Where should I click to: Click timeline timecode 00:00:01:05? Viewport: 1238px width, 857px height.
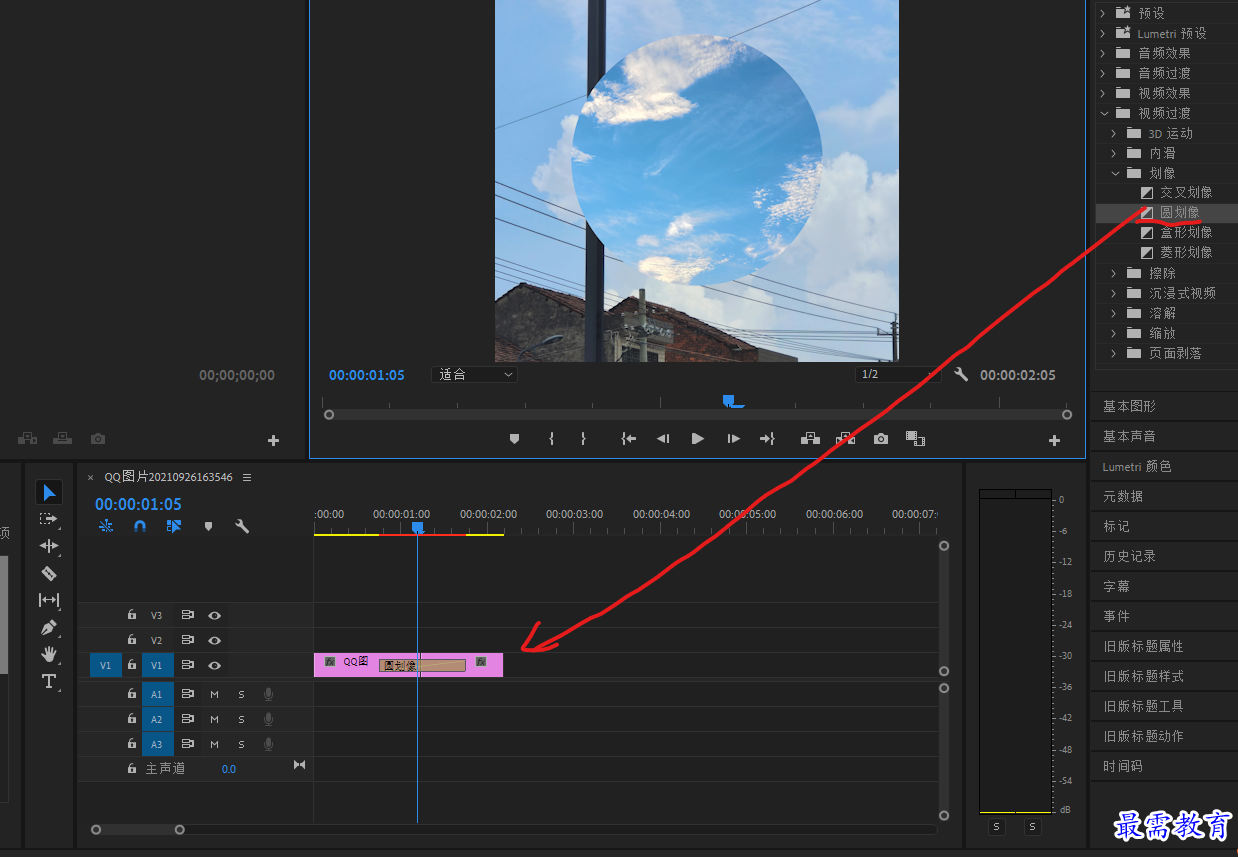pyautogui.click(x=138, y=504)
